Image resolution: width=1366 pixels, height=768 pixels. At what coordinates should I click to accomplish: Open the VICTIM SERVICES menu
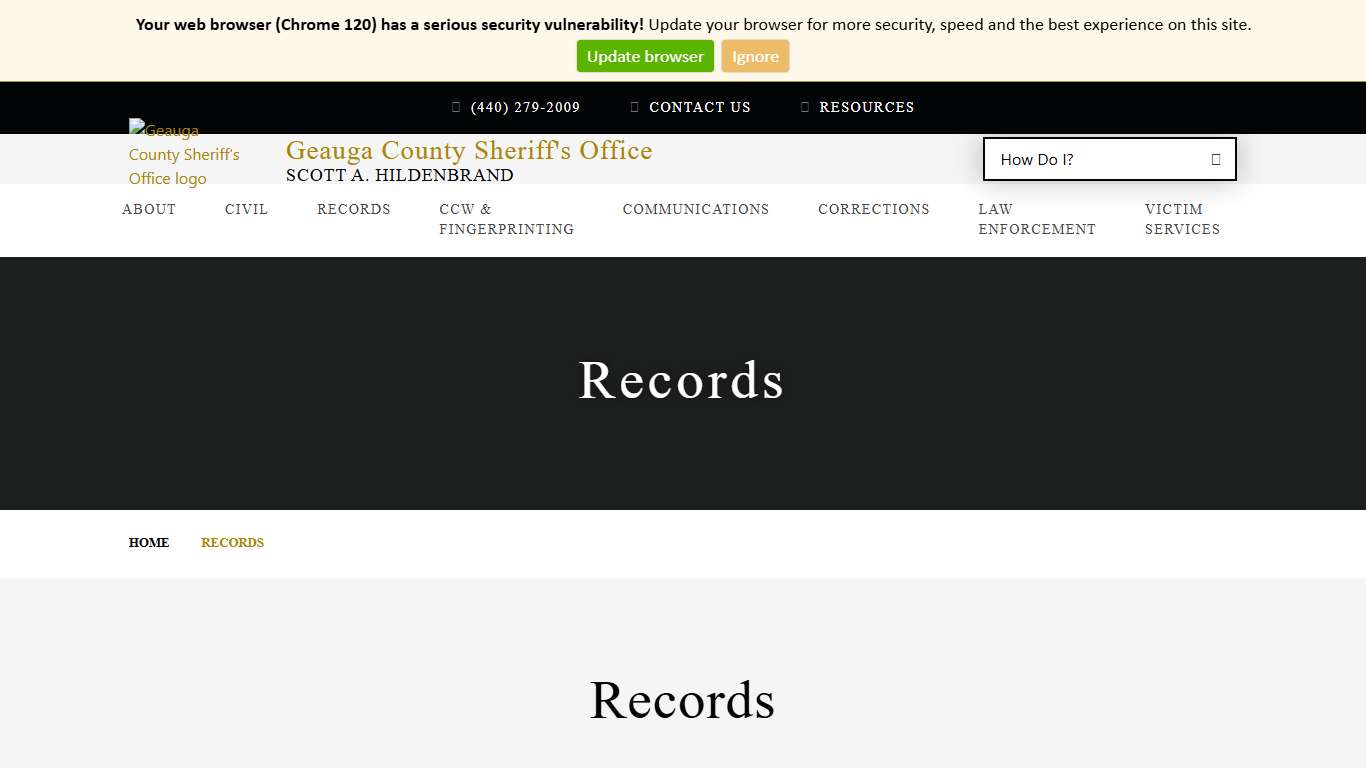tap(1182, 219)
